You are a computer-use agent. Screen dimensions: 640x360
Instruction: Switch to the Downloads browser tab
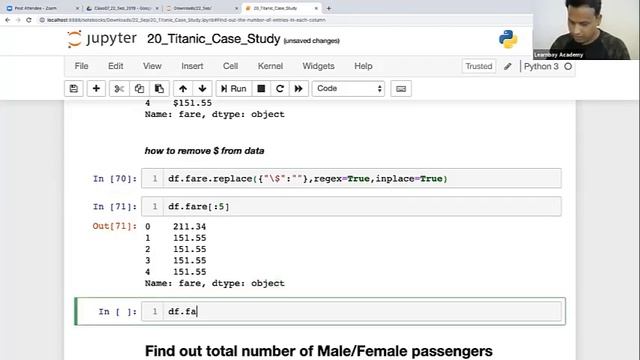tap(202, 8)
